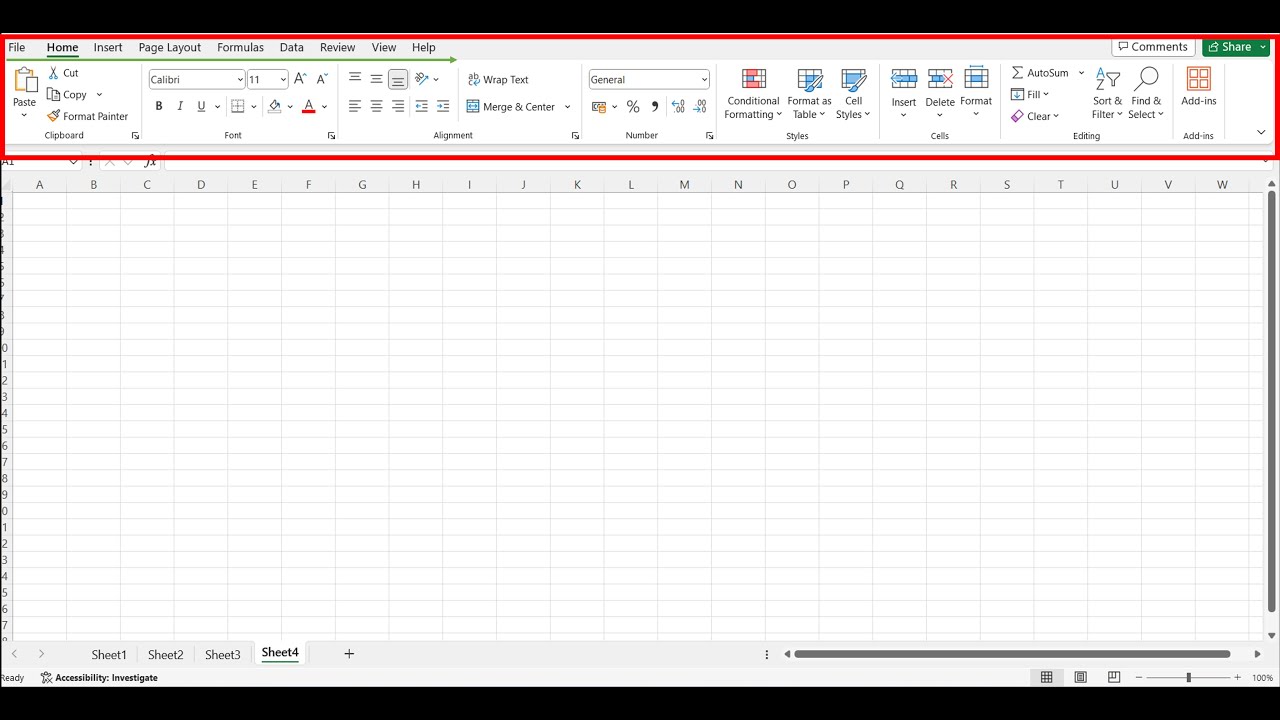1280x720 pixels.
Task: Switch to the Insert ribbon tab
Action: (x=108, y=47)
